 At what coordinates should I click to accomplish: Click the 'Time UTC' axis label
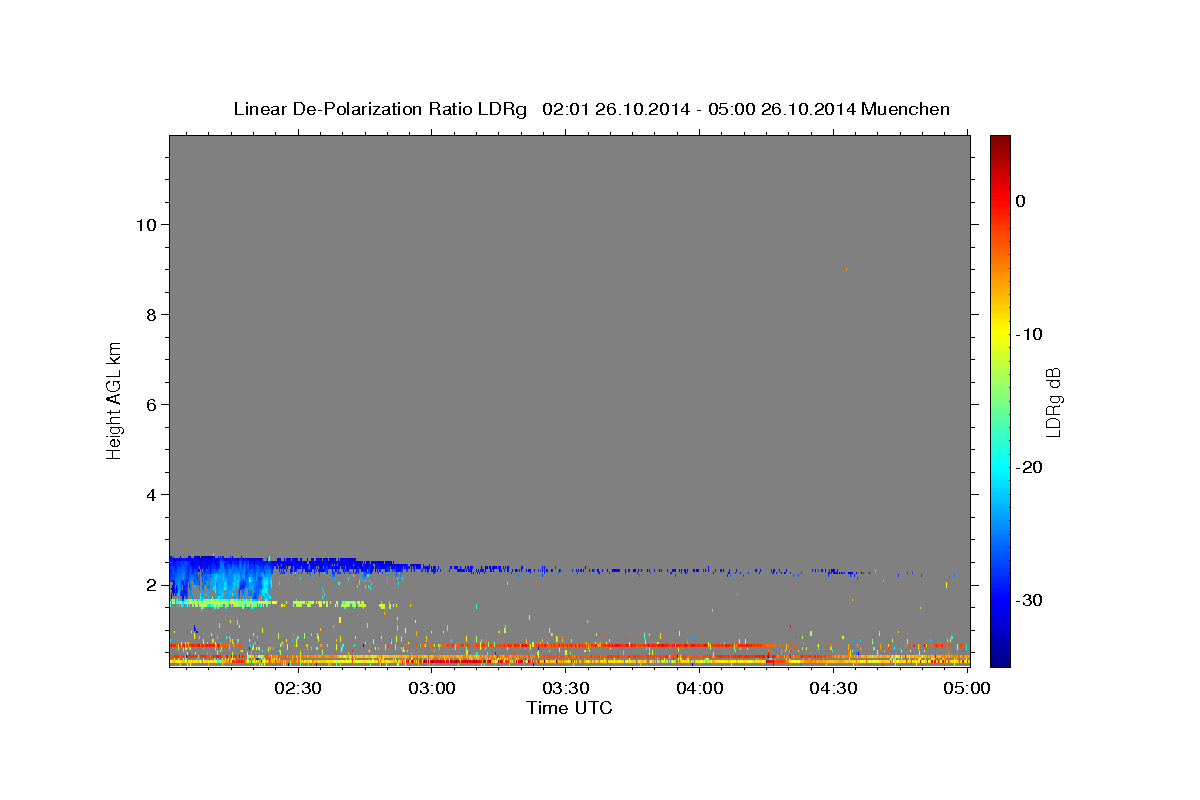pyautogui.click(x=569, y=708)
